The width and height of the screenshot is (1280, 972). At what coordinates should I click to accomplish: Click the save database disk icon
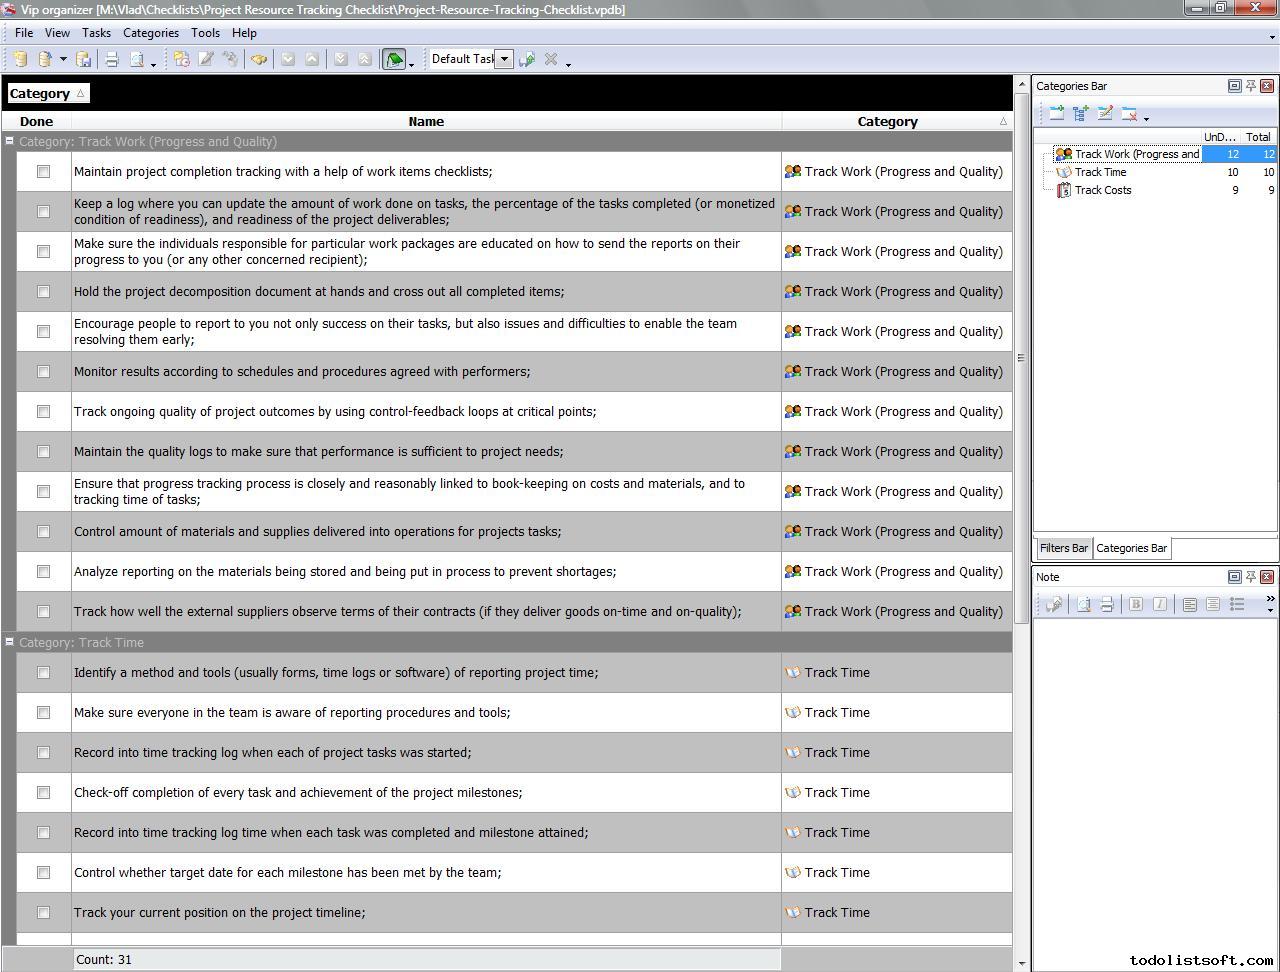pyautogui.click(x=84, y=60)
